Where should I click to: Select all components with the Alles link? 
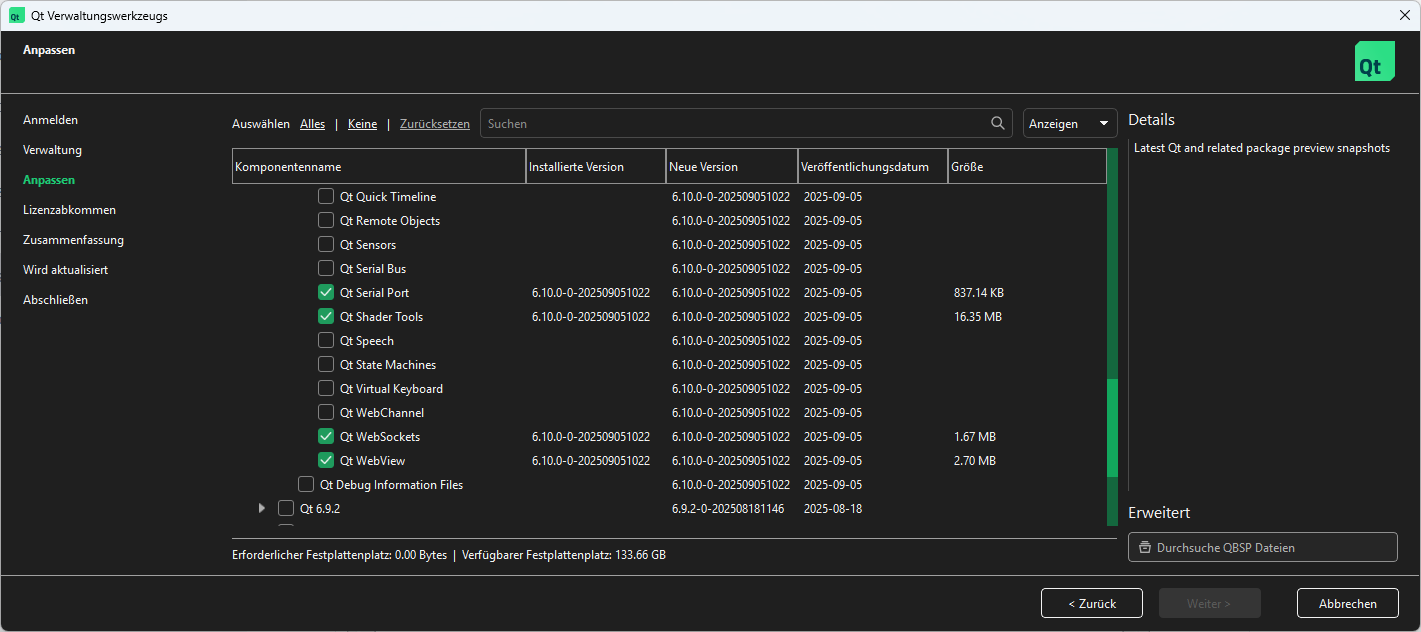coord(312,124)
